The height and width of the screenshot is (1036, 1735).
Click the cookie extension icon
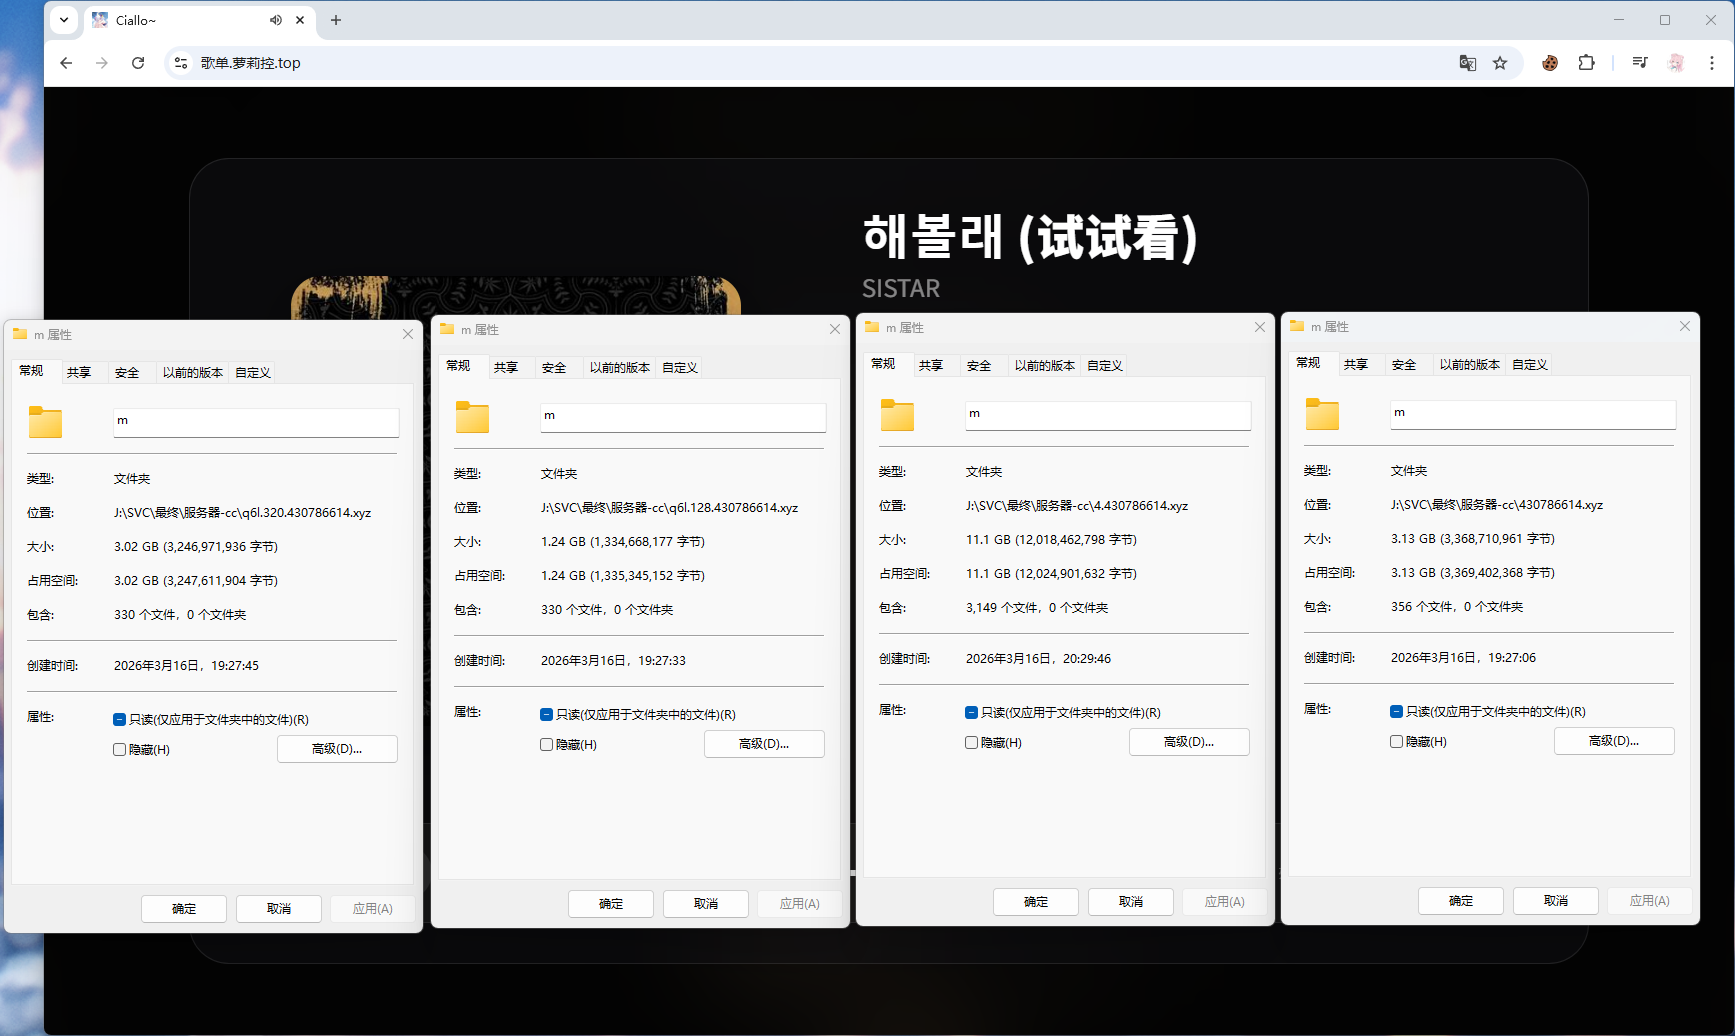[1549, 63]
